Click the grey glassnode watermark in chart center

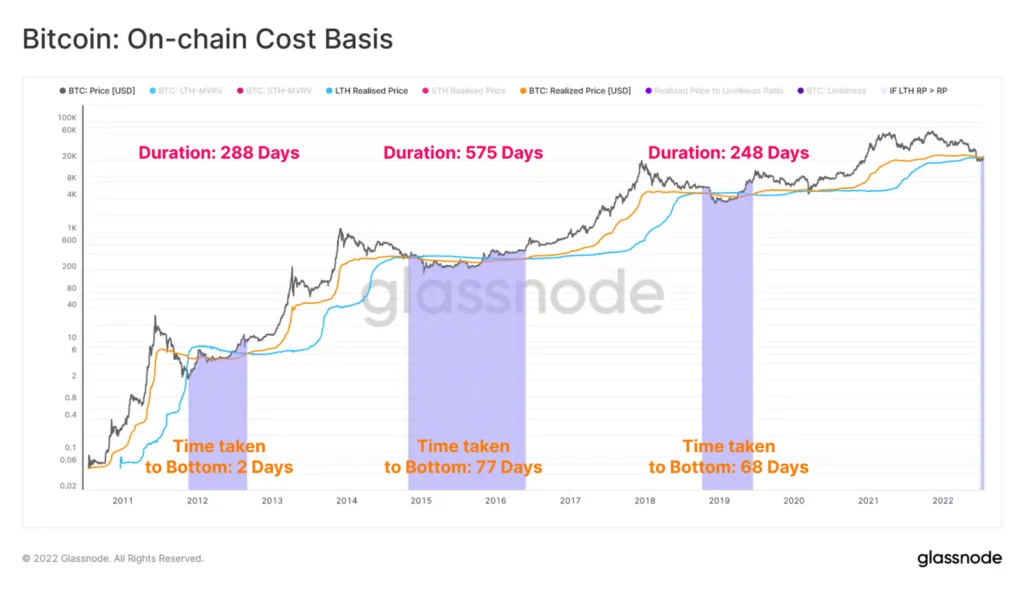coord(513,294)
